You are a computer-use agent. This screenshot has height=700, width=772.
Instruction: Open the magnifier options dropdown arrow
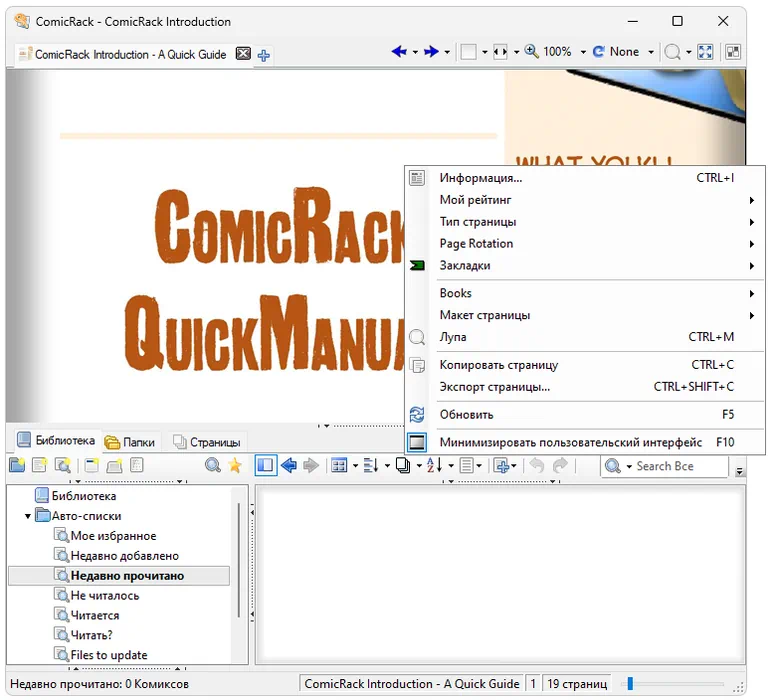(x=688, y=52)
